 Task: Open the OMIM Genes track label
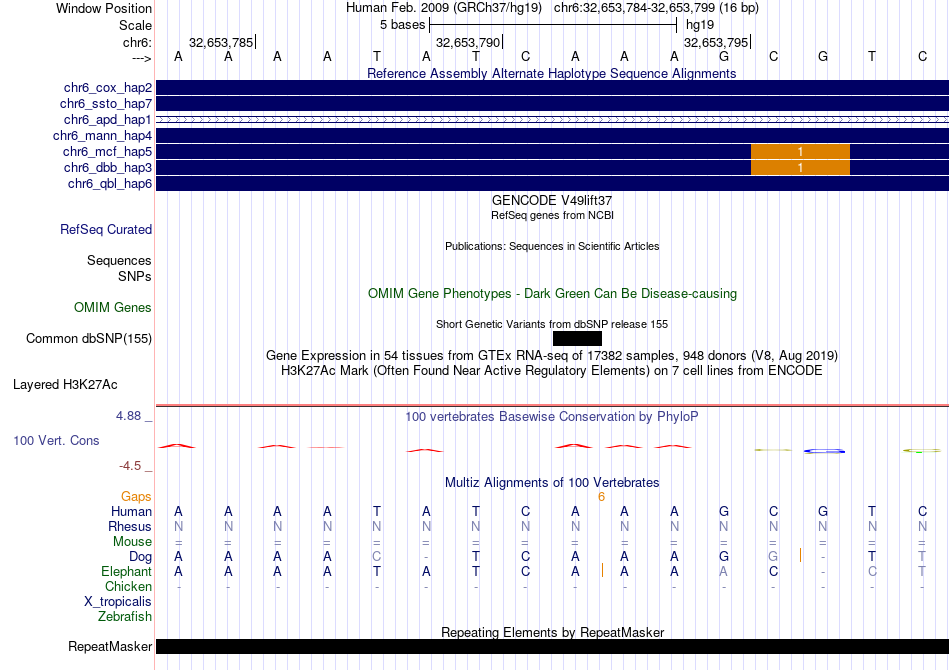tap(113, 308)
